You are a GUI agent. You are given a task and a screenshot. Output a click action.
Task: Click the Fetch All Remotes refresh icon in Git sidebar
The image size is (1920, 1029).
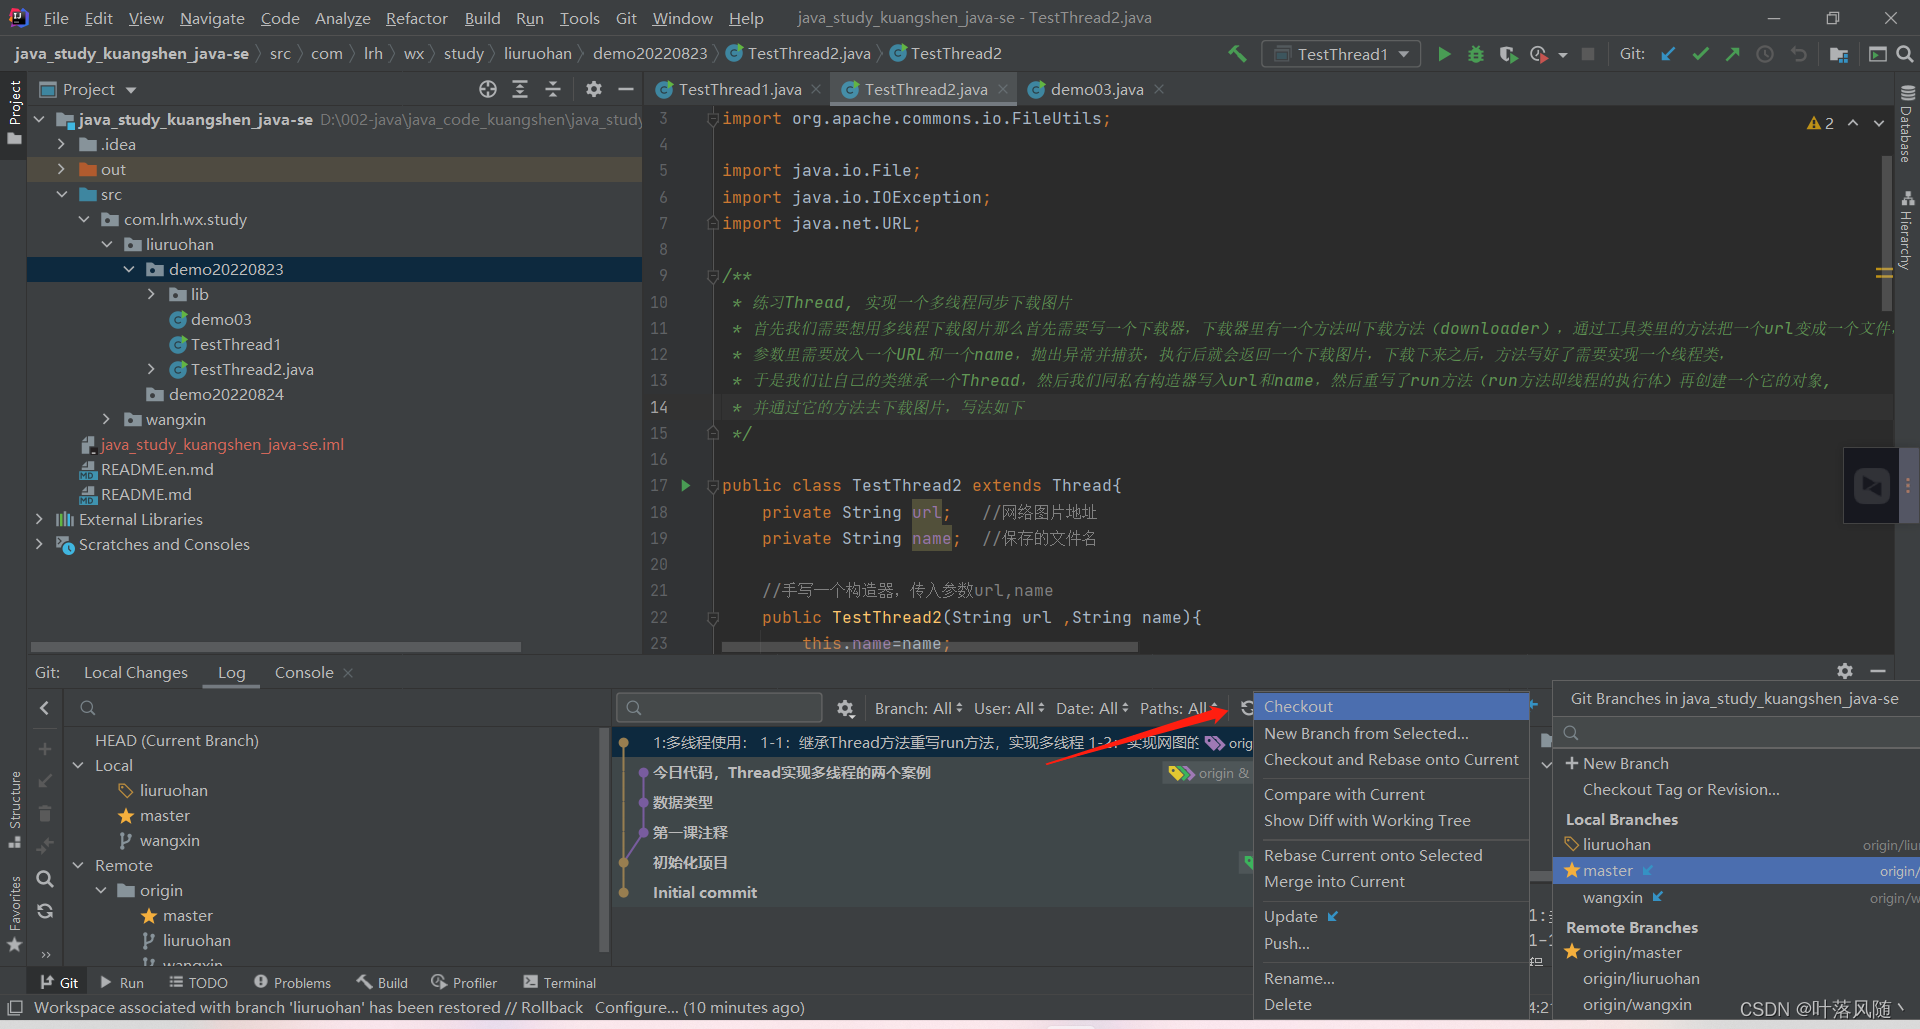[44, 911]
